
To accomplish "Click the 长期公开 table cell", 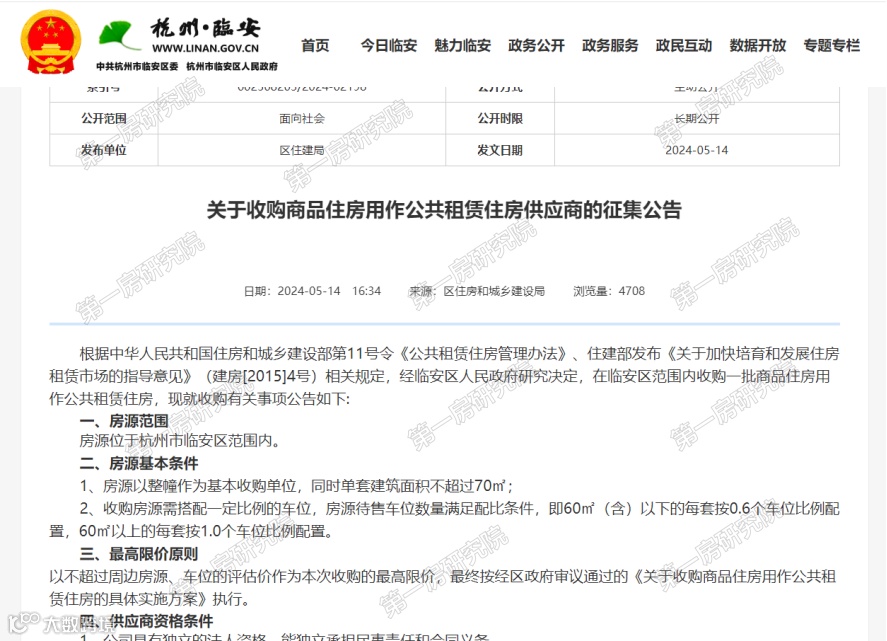I will tap(697, 119).
